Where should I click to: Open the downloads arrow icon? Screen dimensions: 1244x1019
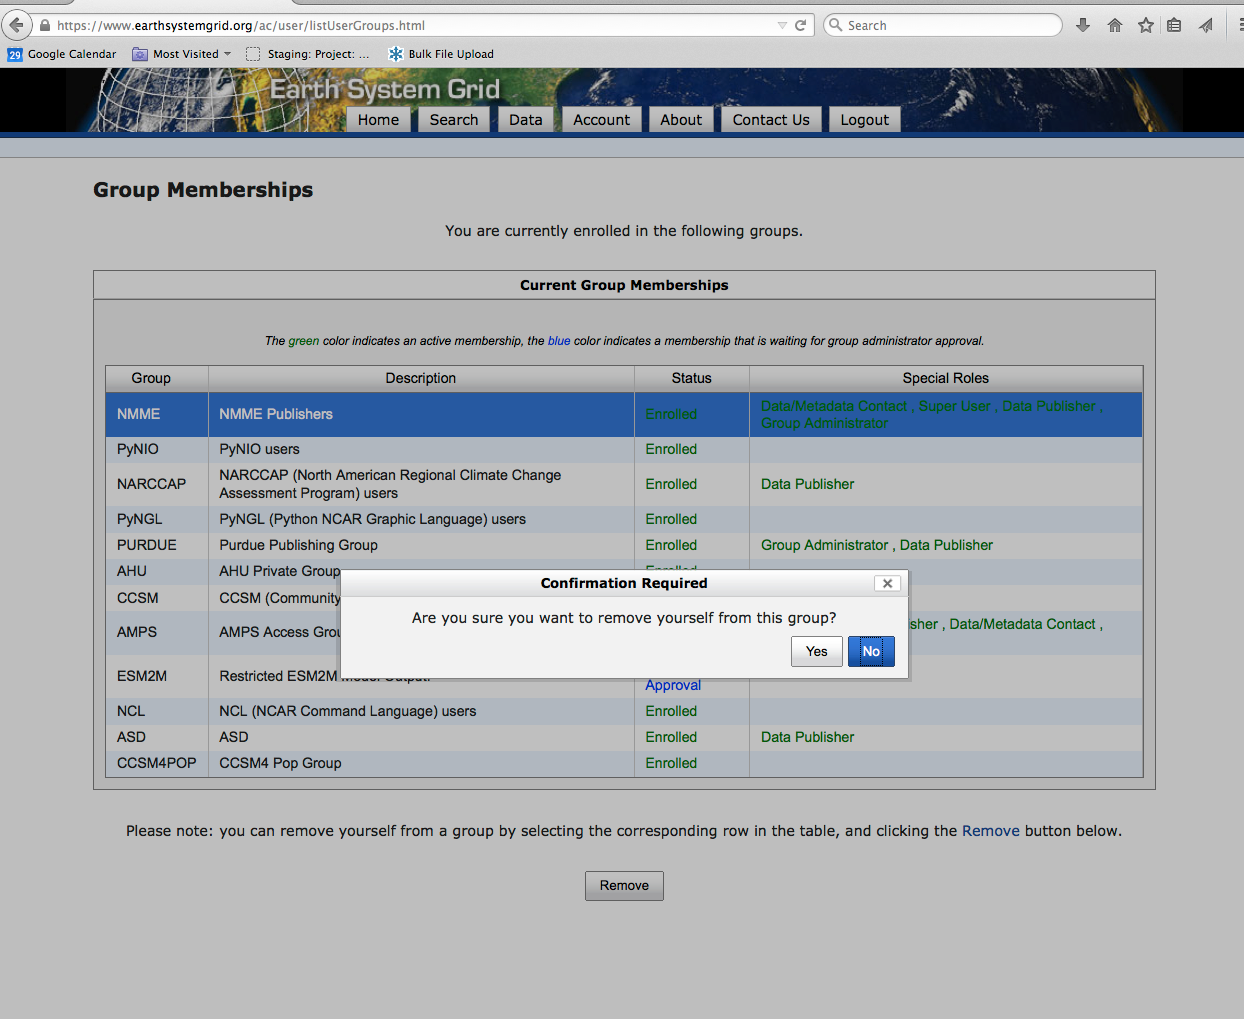[x=1082, y=25]
